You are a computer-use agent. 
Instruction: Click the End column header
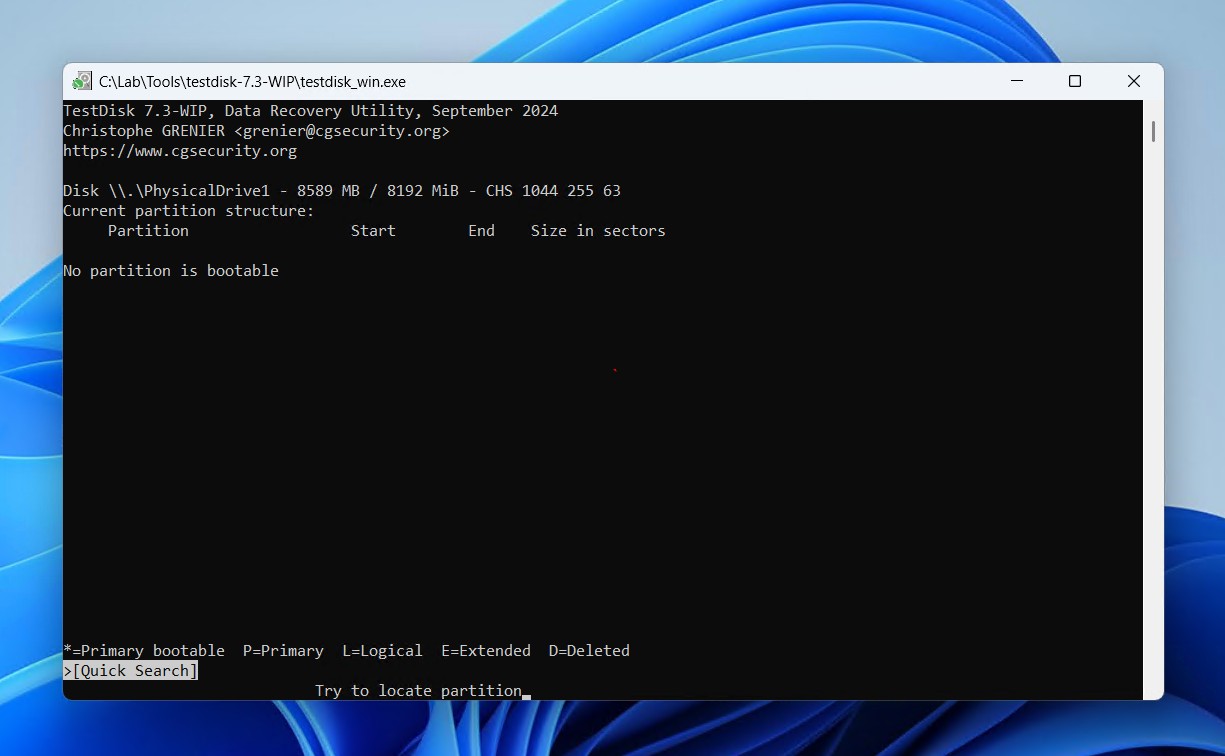(x=481, y=231)
